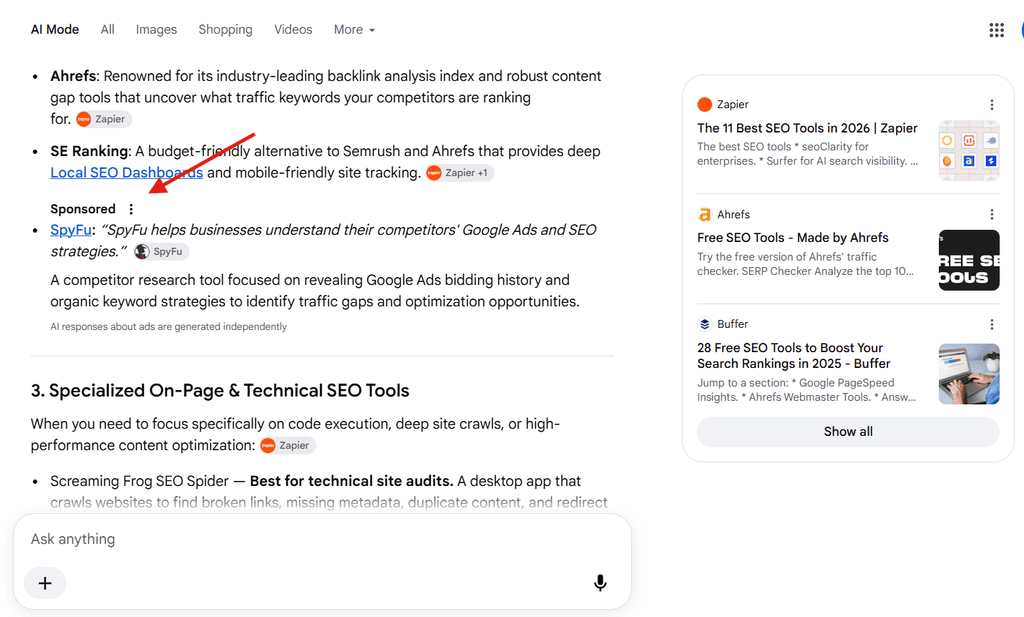
Task: Switch to the AI Mode tab
Action: (x=55, y=29)
